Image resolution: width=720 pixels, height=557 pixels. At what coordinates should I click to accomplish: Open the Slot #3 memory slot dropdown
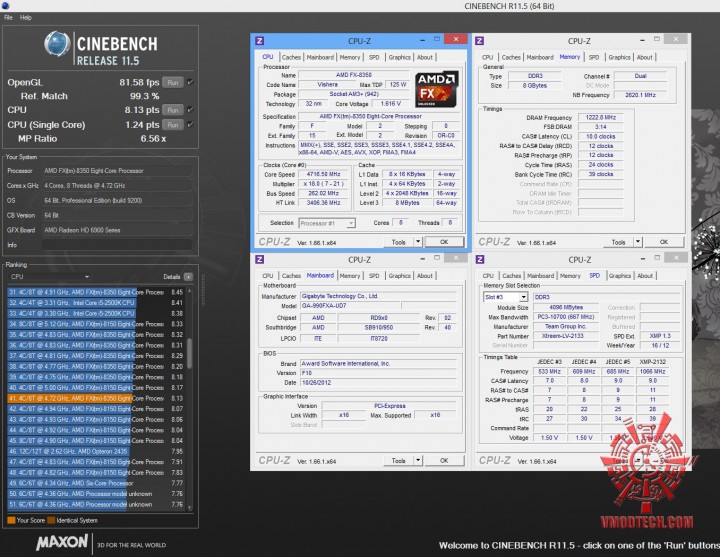point(505,297)
